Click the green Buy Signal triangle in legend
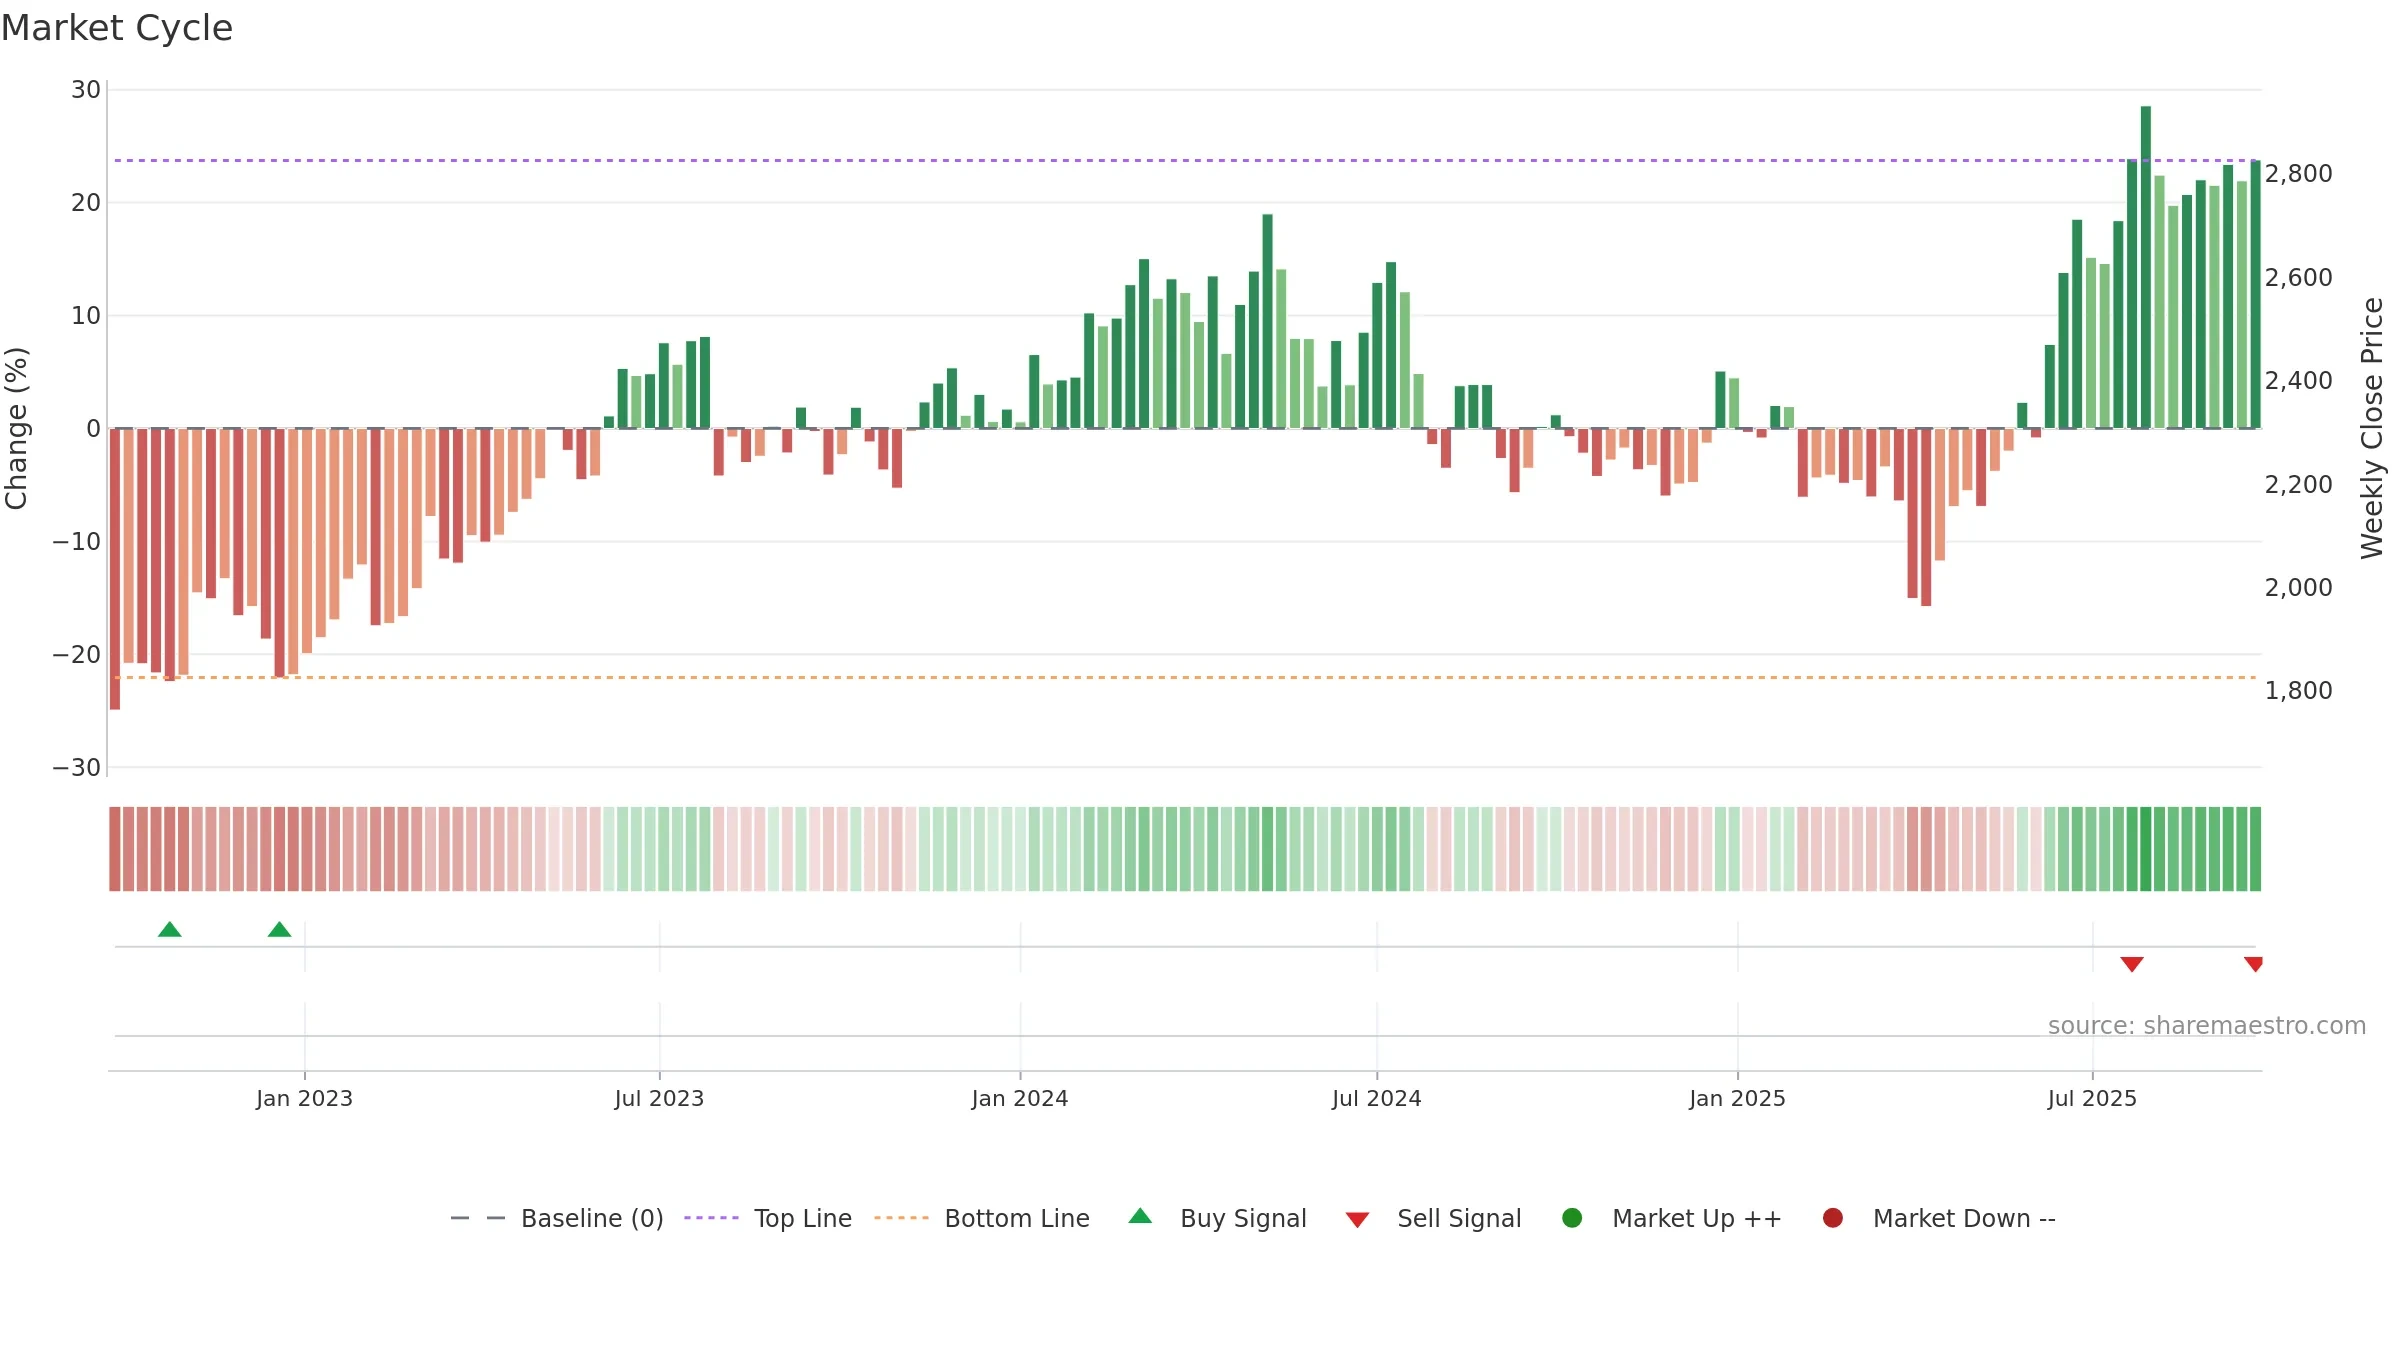The image size is (2400, 1350). (x=1140, y=1216)
